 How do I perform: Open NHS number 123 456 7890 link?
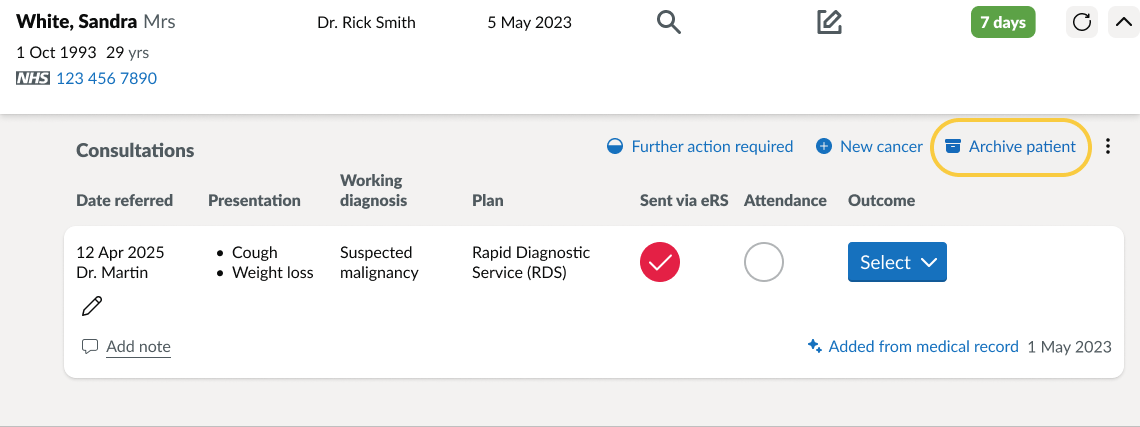106,78
